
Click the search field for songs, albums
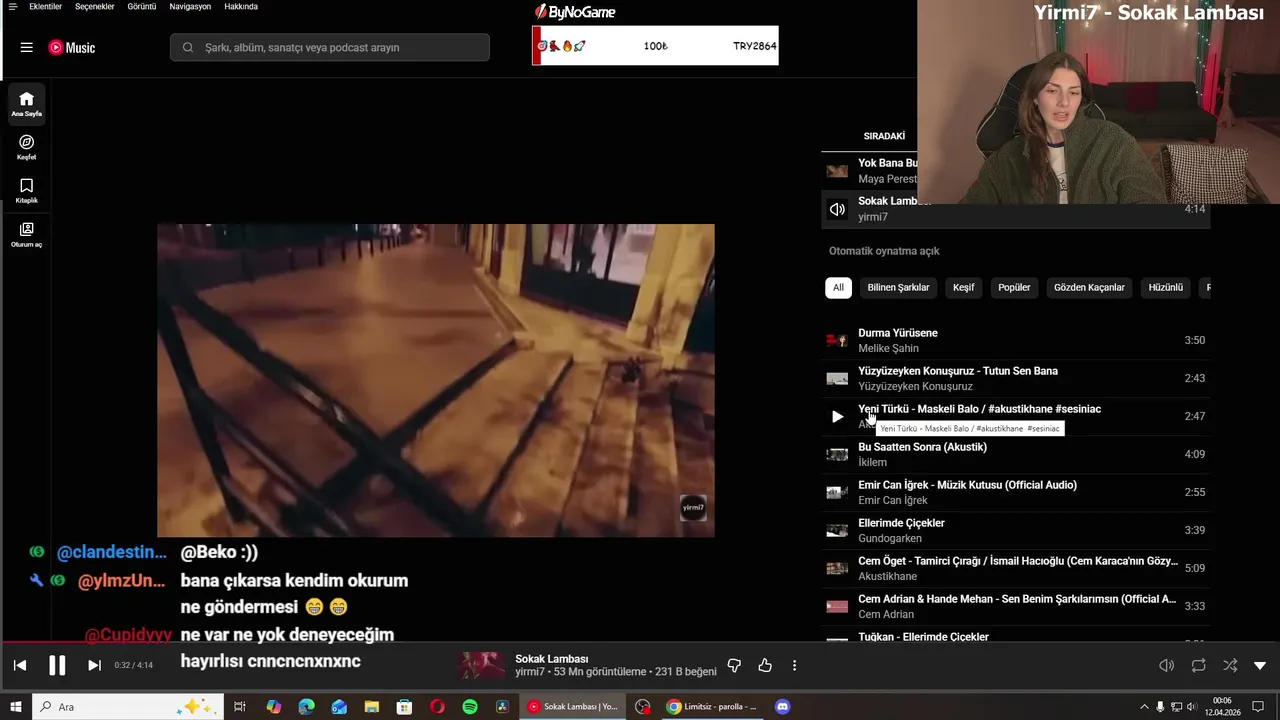[x=330, y=47]
